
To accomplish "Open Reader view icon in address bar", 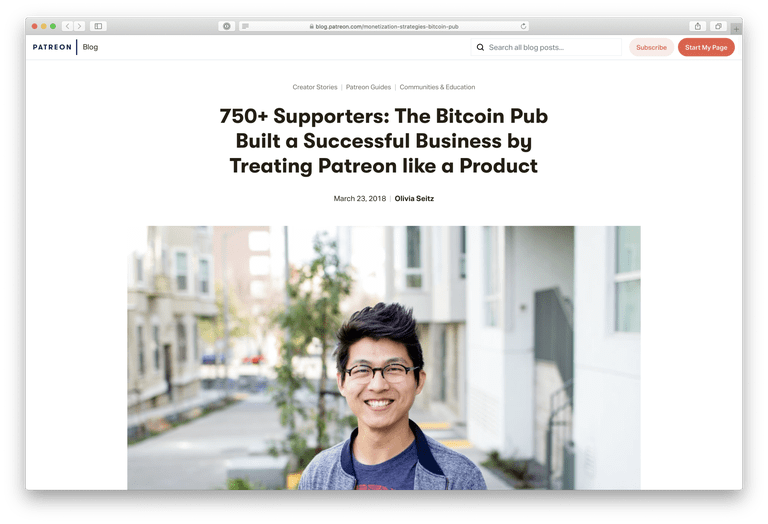I will 245,26.
